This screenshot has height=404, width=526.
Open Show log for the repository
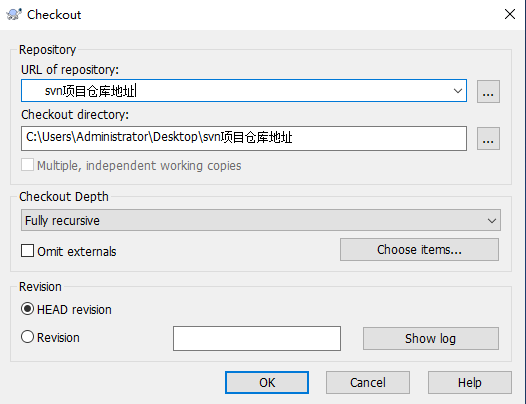click(431, 338)
